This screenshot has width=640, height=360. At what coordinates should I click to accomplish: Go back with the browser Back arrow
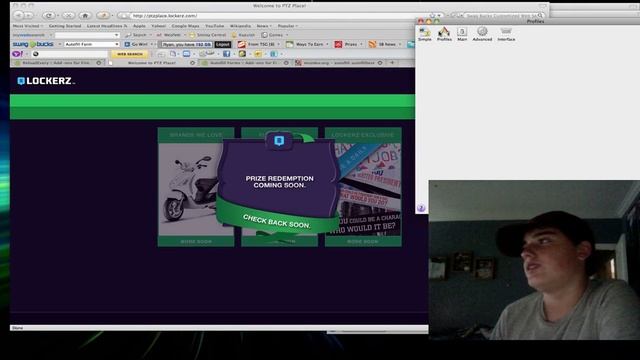pos(19,16)
